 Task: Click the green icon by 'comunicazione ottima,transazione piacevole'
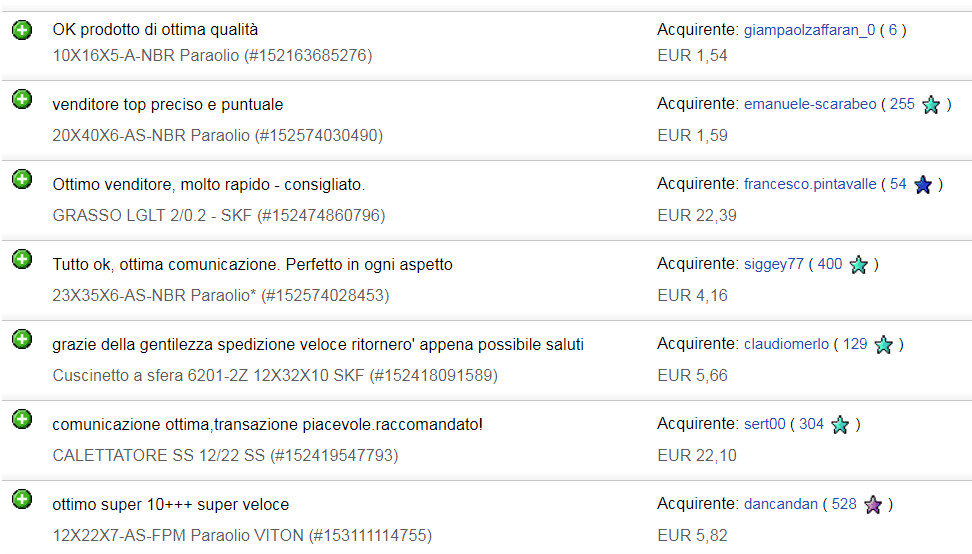tap(22, 419)
